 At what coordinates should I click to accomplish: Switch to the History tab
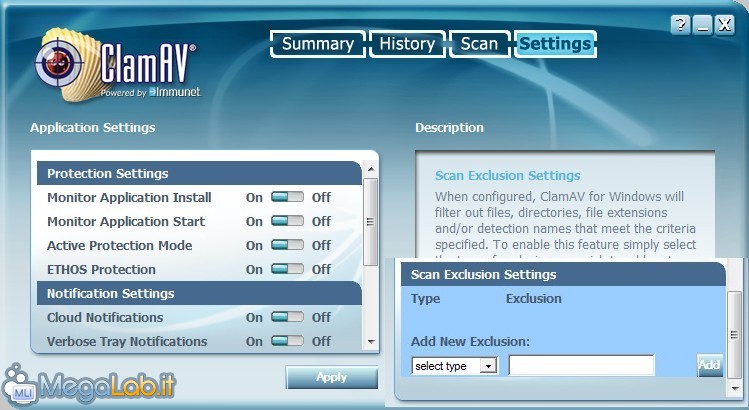[x=407, y=44]
